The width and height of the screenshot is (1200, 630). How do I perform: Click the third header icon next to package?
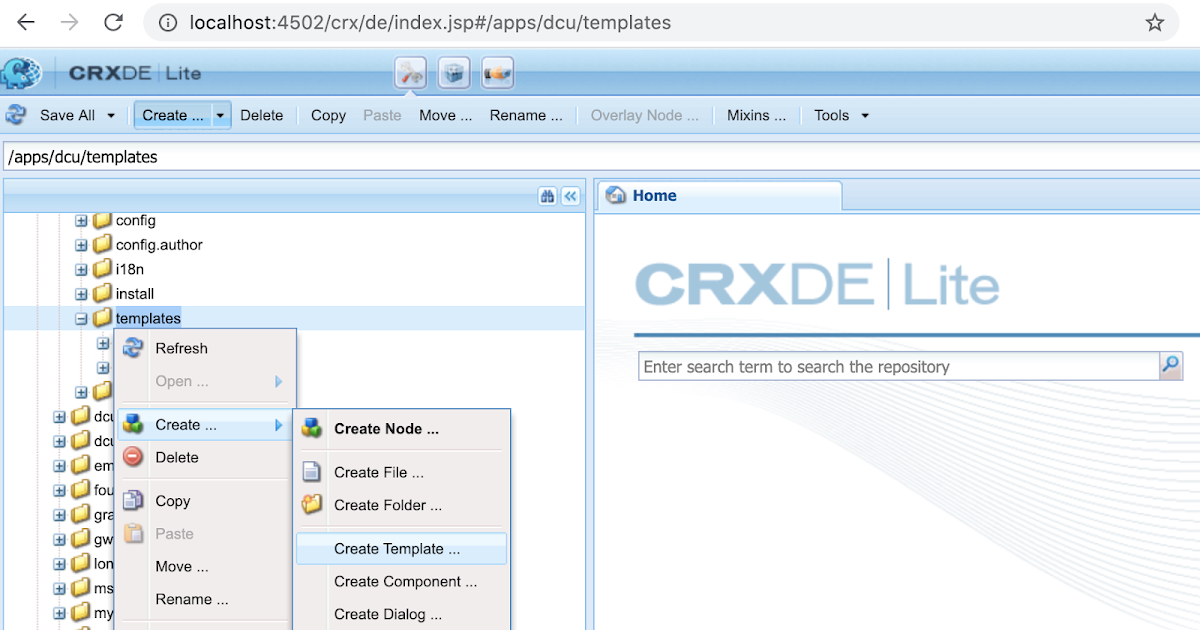click(x=498, y=73)
